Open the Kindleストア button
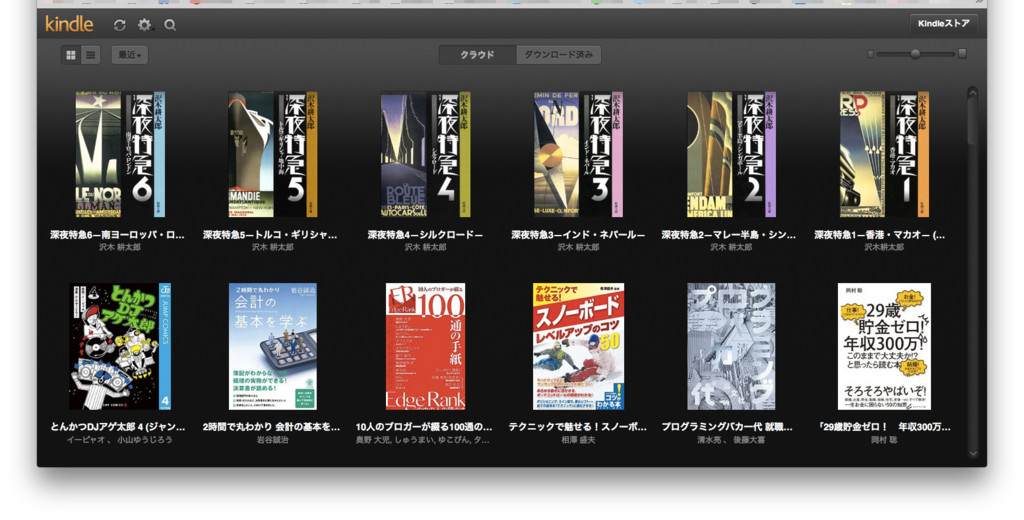1024x520 pixels. [x=944, y=24]
